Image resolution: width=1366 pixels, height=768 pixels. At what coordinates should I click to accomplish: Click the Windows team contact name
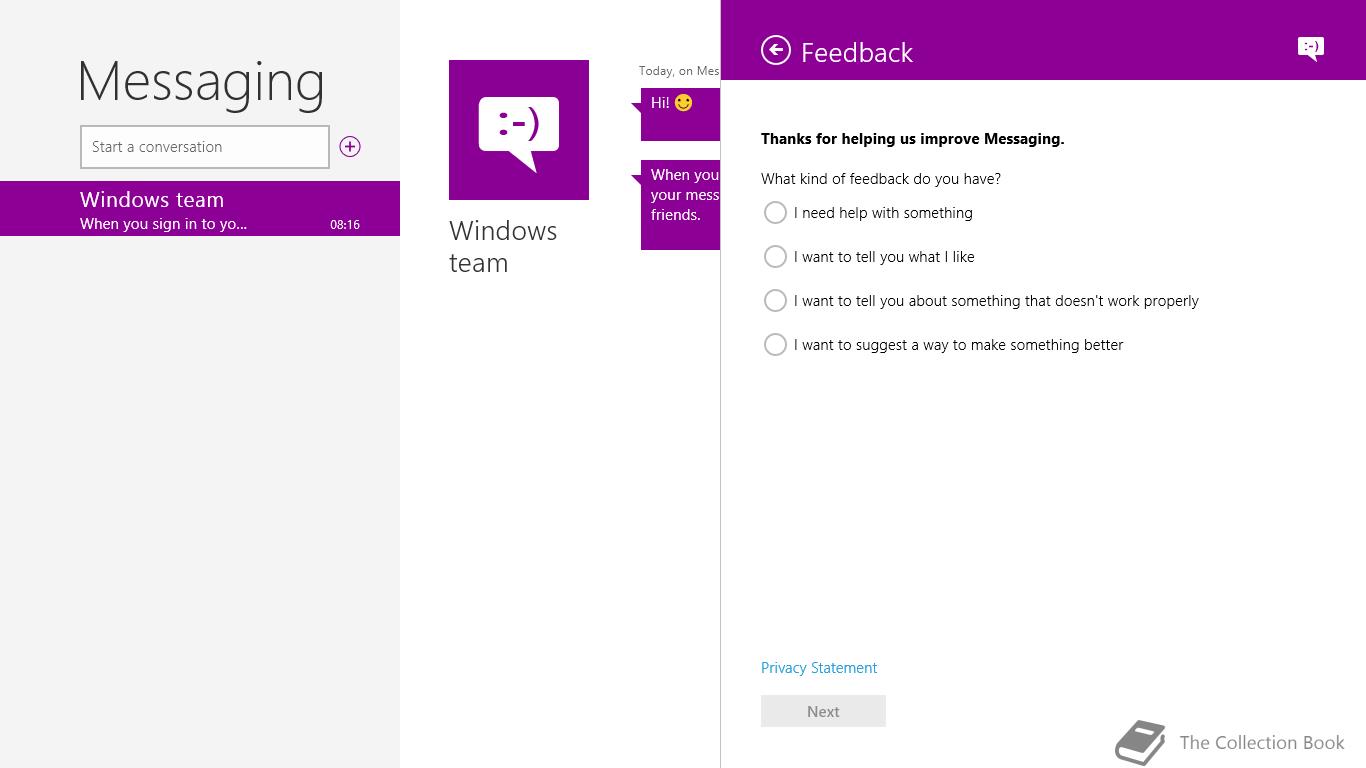[503, 247]
